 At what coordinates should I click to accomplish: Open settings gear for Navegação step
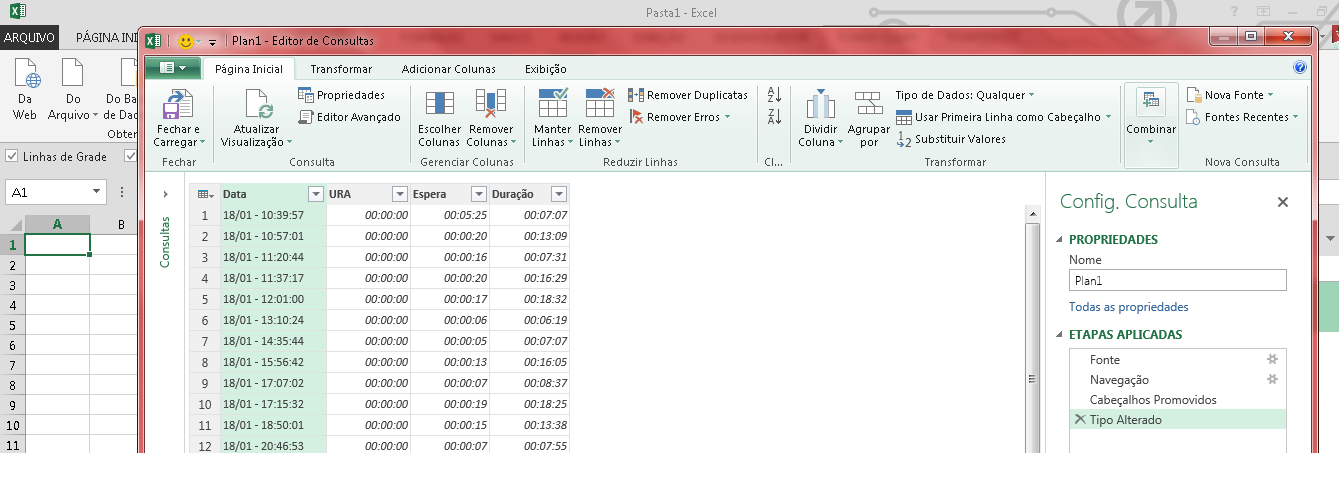[1273, 380]
